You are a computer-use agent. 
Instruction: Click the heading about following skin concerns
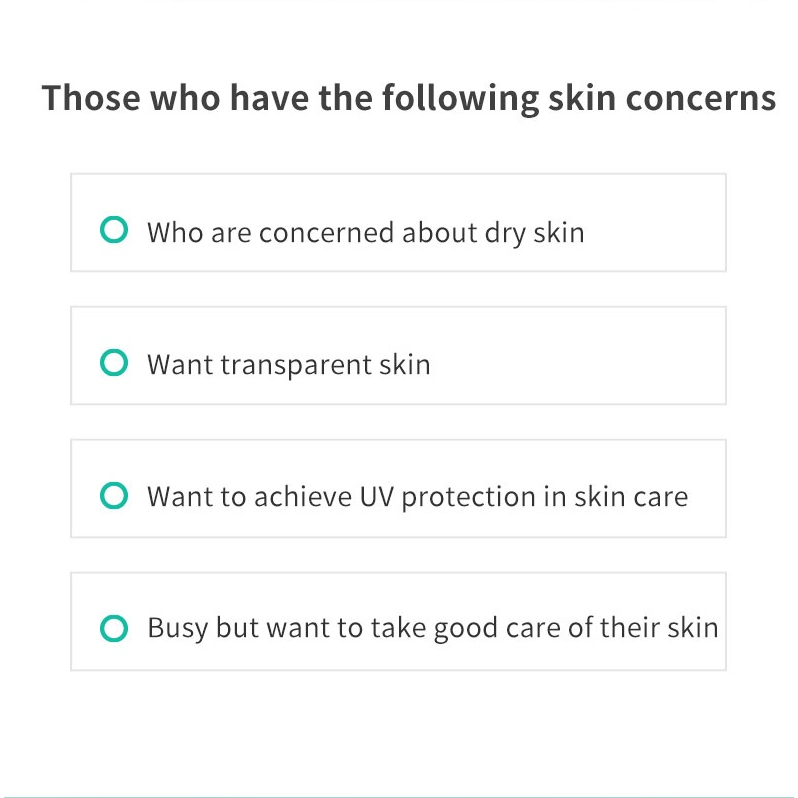pos(409,98)
